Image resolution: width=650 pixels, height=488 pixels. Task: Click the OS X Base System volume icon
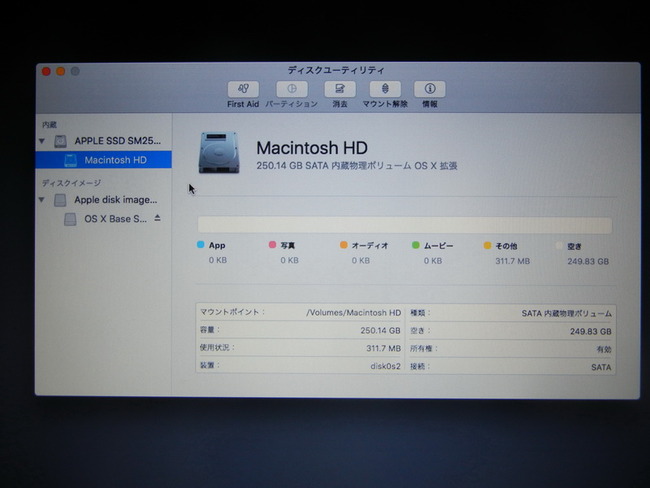click(70, 219)
